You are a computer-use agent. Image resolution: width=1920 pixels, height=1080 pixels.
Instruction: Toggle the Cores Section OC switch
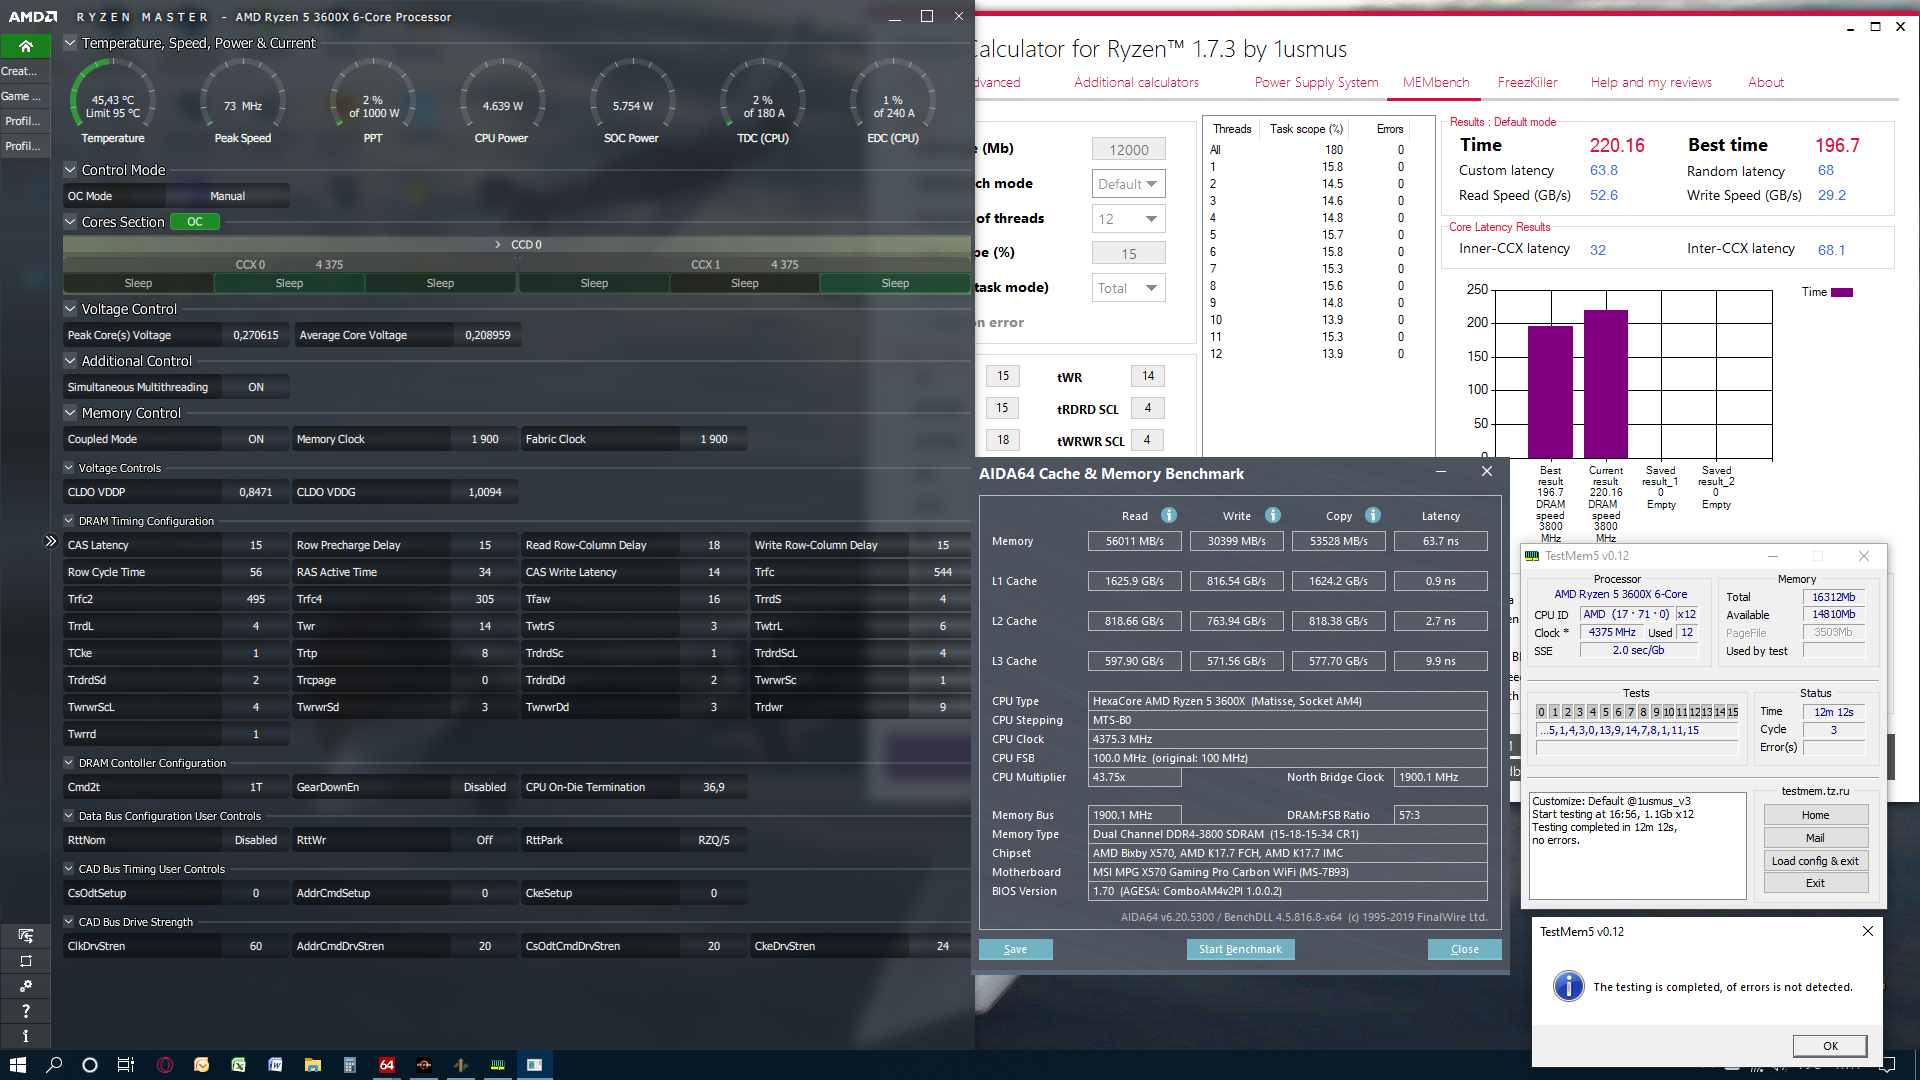tap(195, 222)
